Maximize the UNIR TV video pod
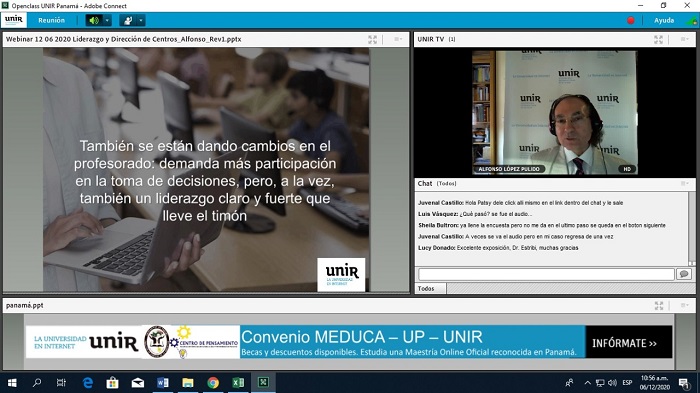The image size is (700, 393). pyautogui.click(x=658, y=39)
